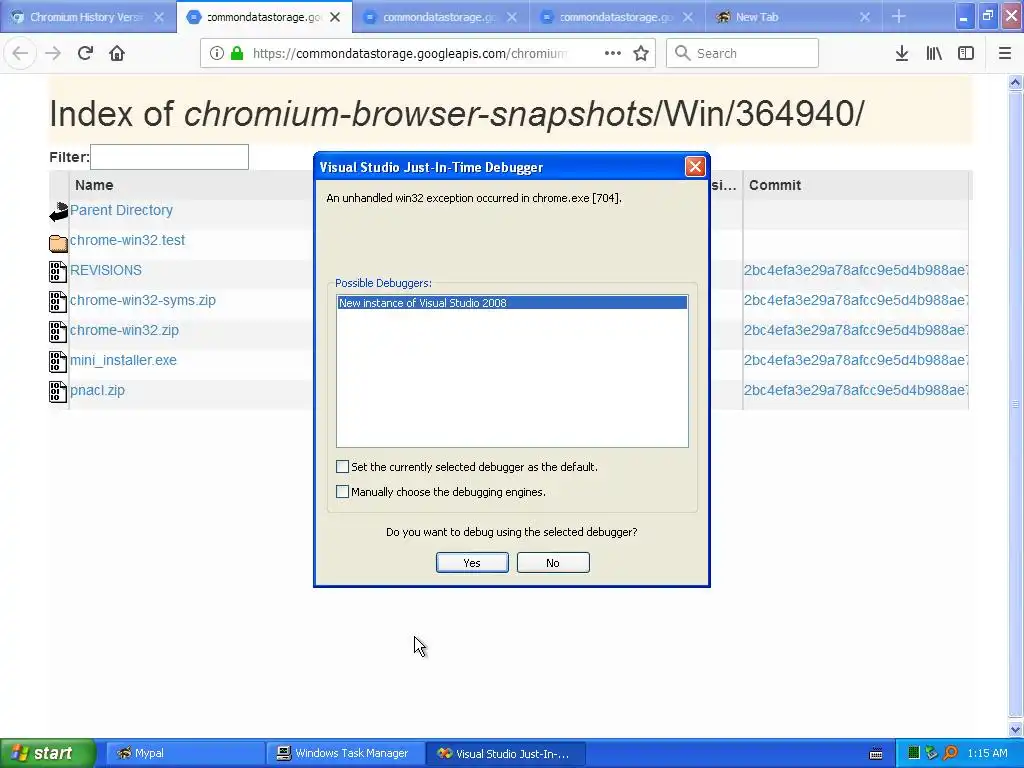This screenshot has height=768, width=1024.
Task: Check manually choose the debugging engines
Action: [x=342, y=491]
